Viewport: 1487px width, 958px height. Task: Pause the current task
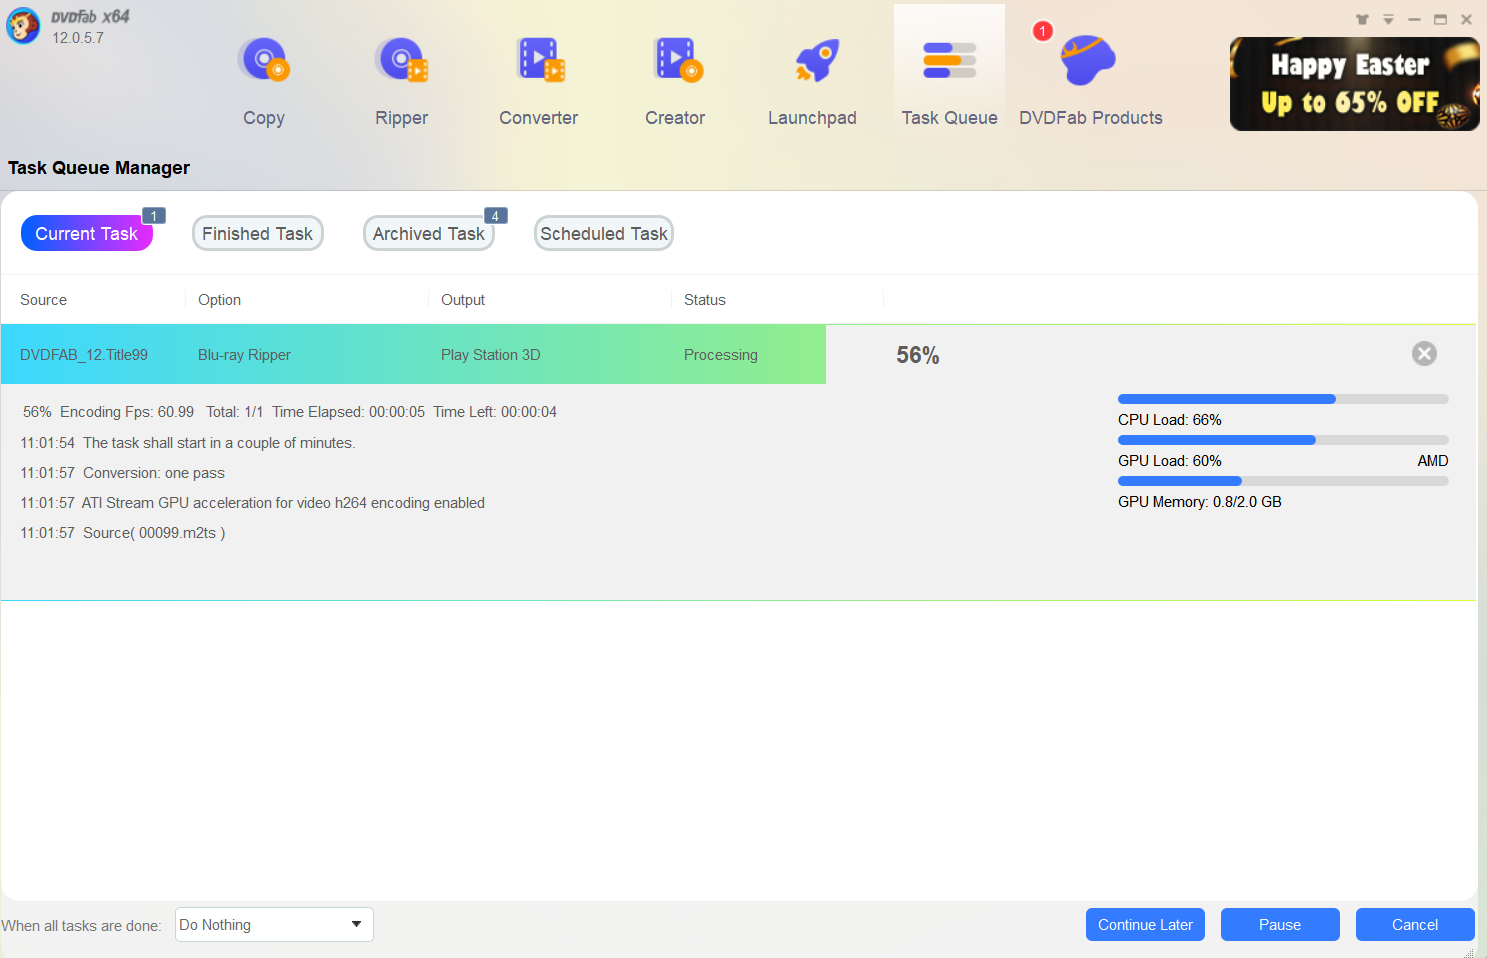(1280, 924)
